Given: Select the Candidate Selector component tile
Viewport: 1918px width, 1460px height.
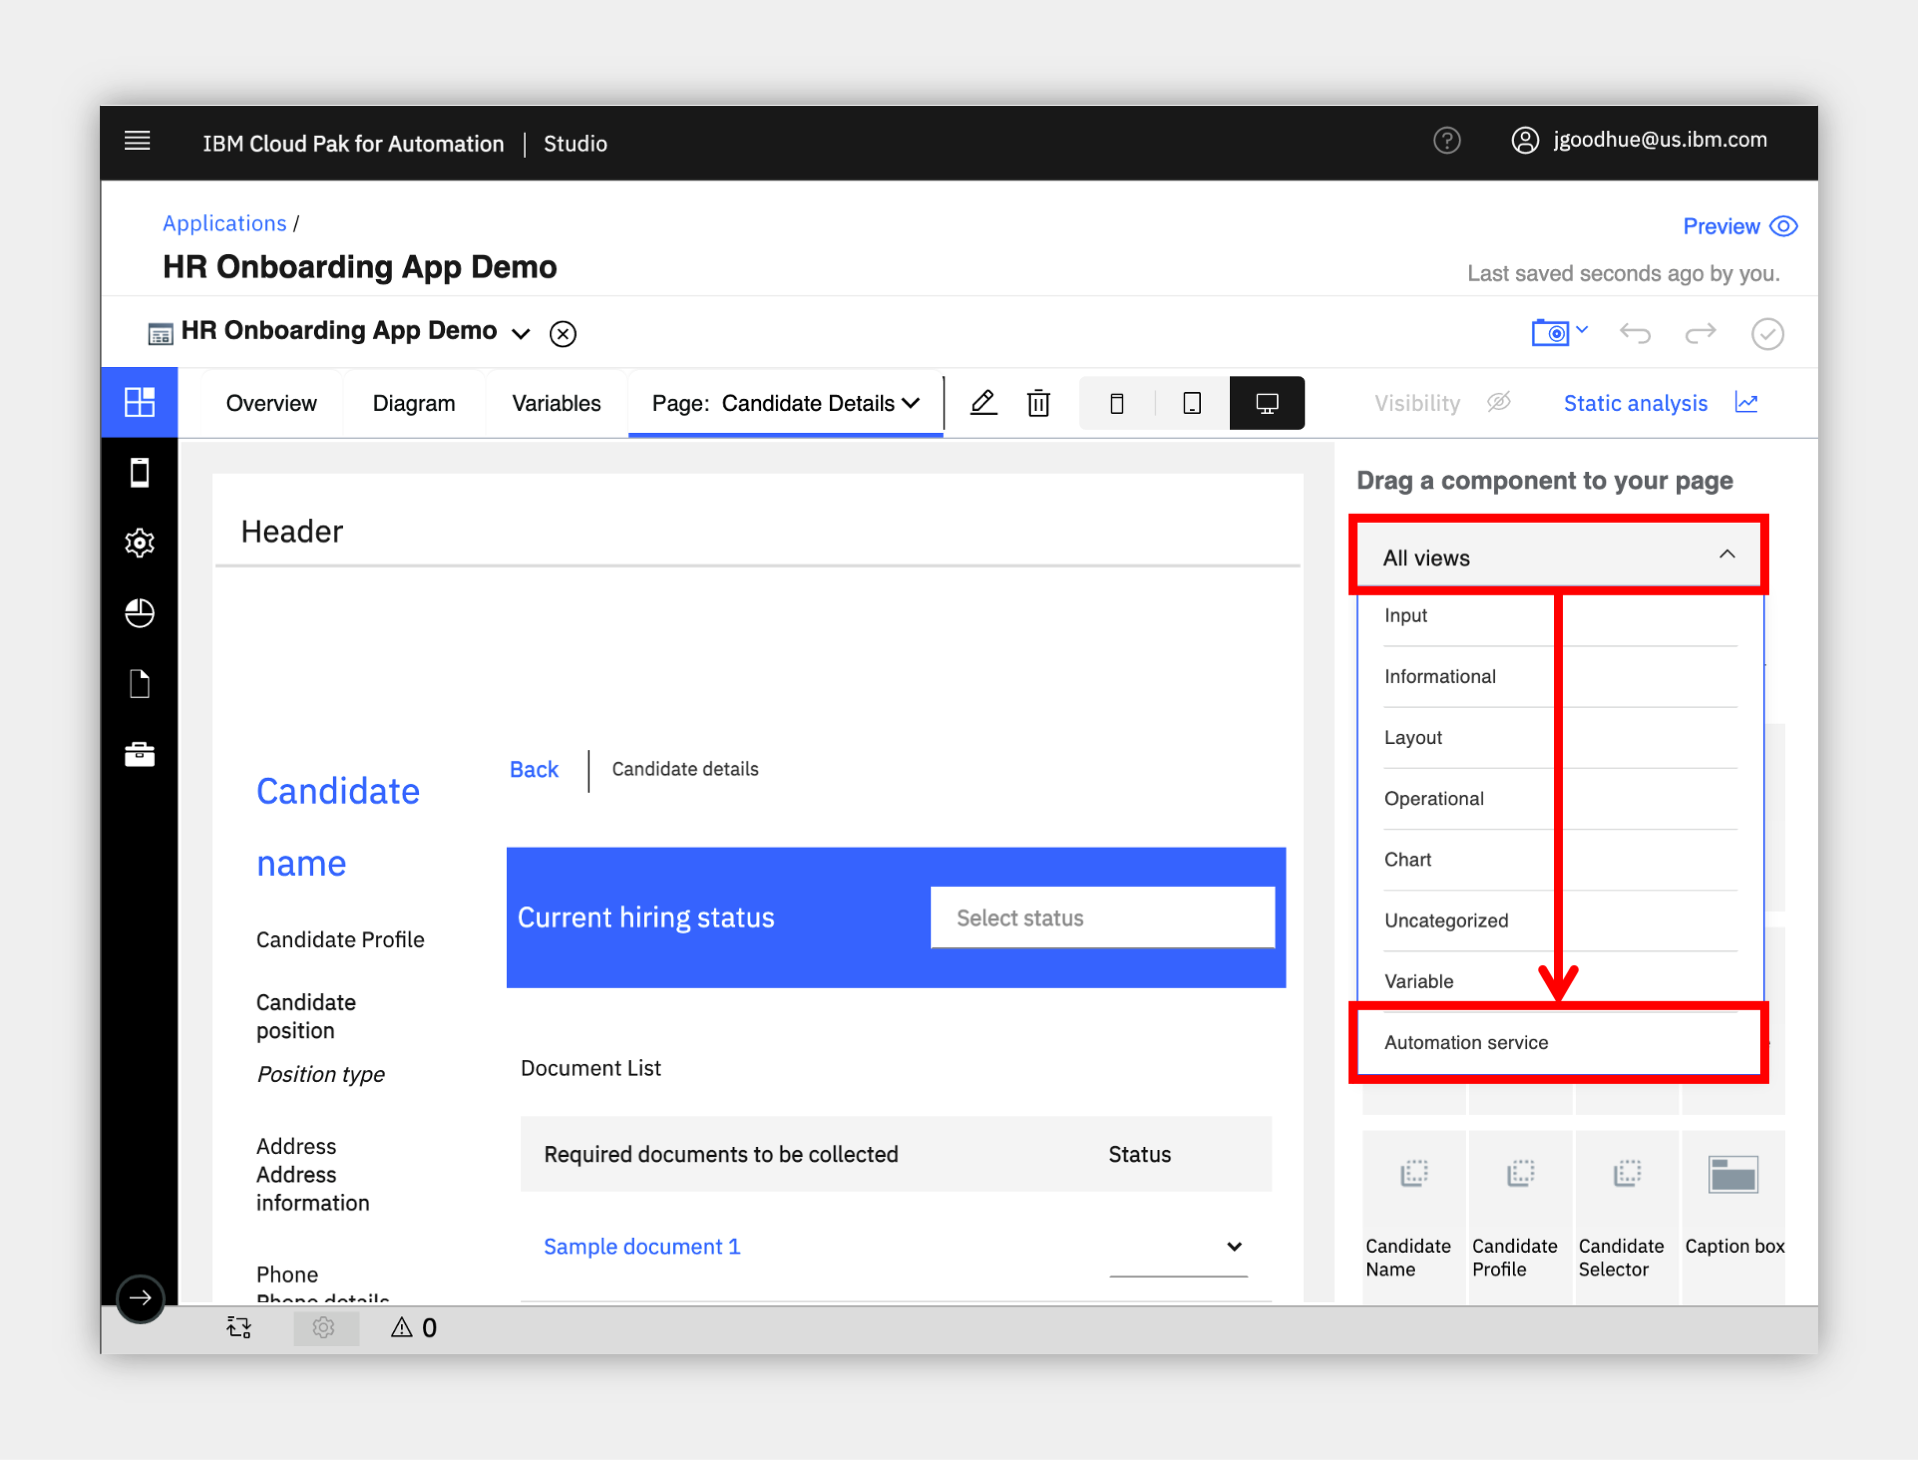Looking at the screenshot, I should coord(1627,1215).
